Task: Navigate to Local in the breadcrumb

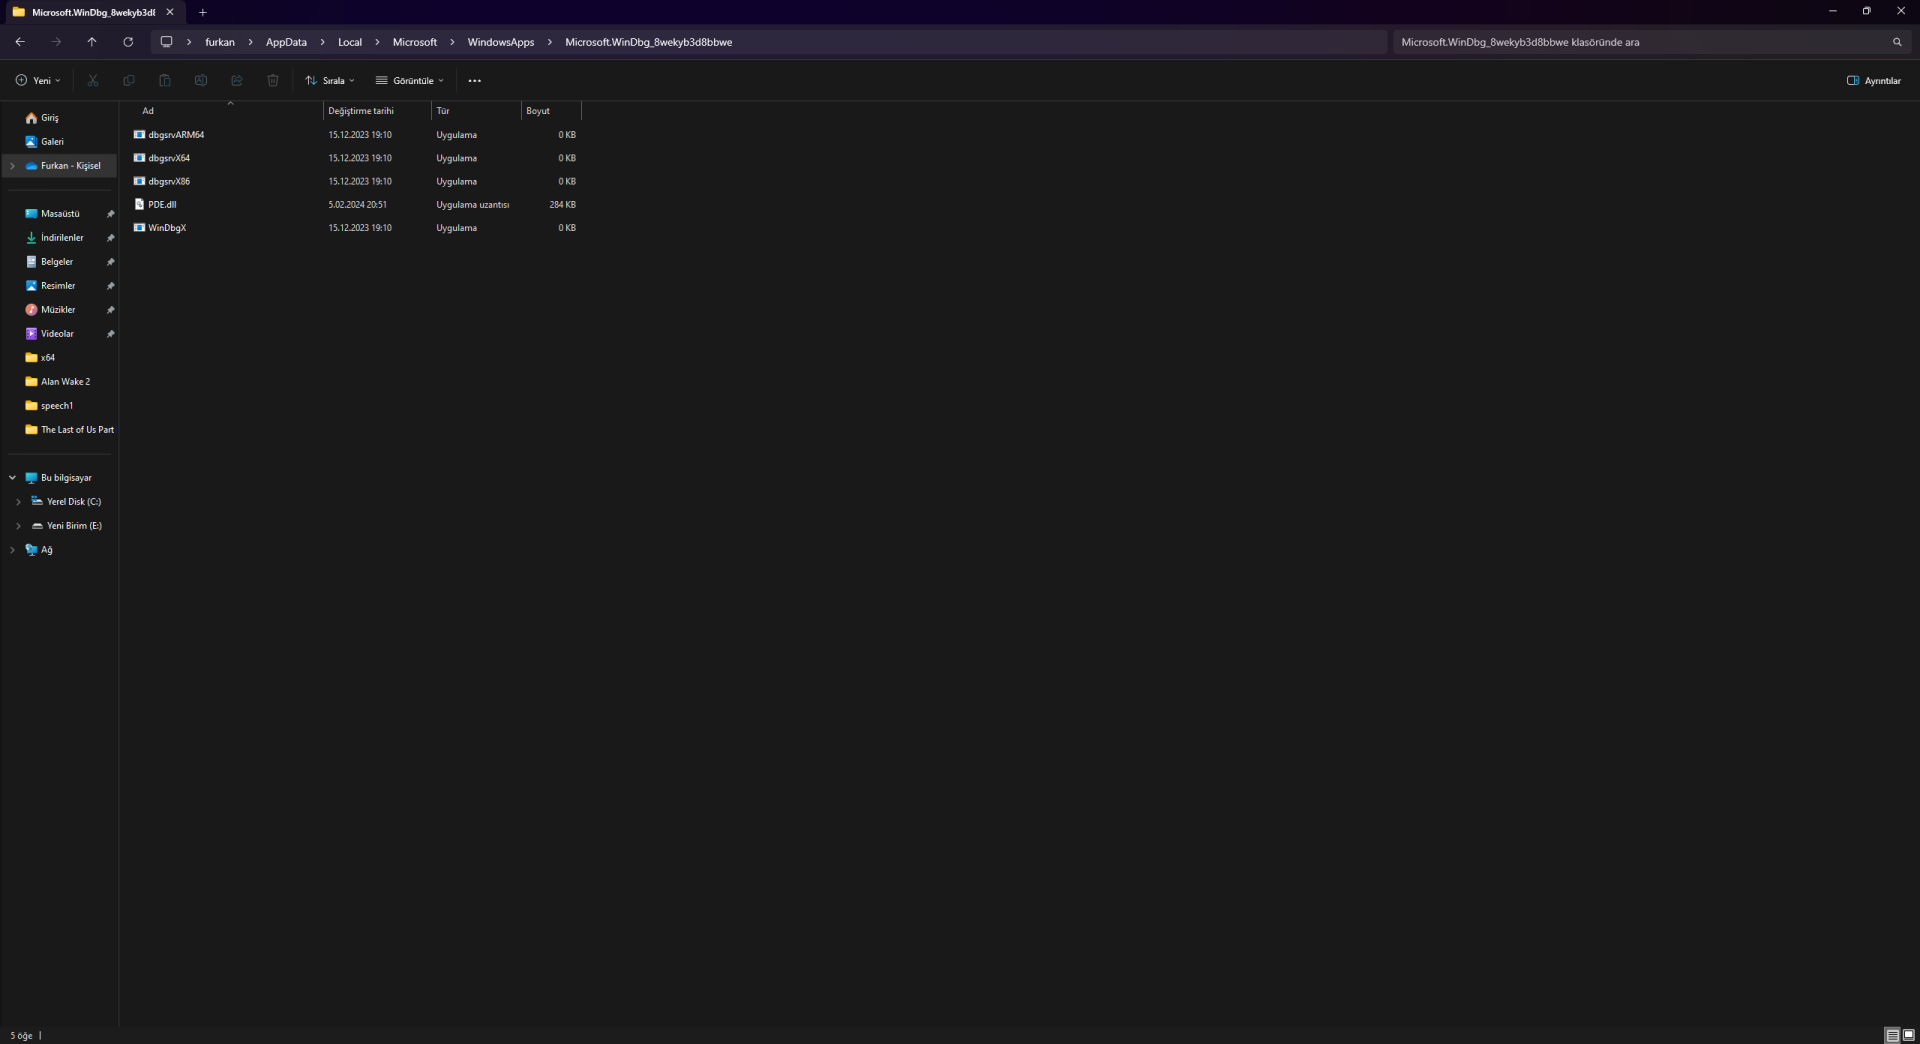Action: click(x=350, y=42)
